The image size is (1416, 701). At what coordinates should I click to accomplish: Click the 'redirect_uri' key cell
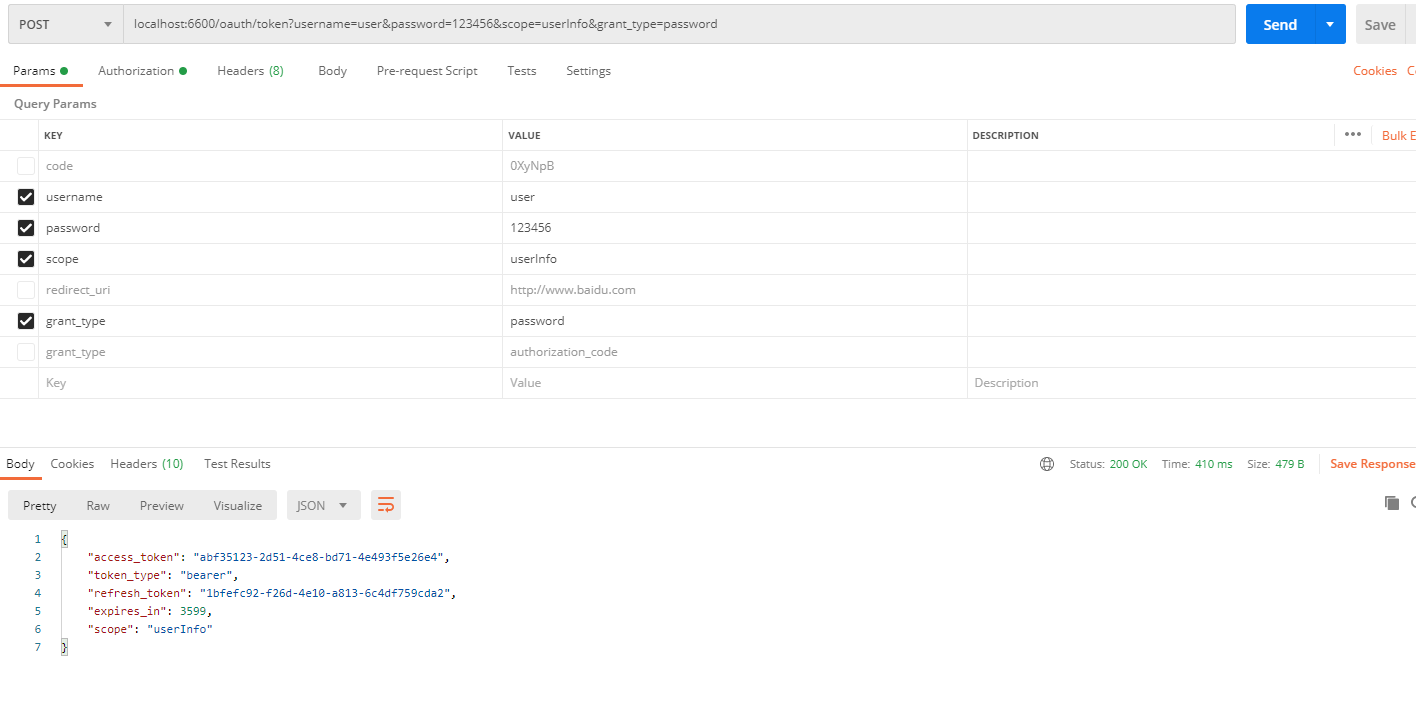pos(270,290)
